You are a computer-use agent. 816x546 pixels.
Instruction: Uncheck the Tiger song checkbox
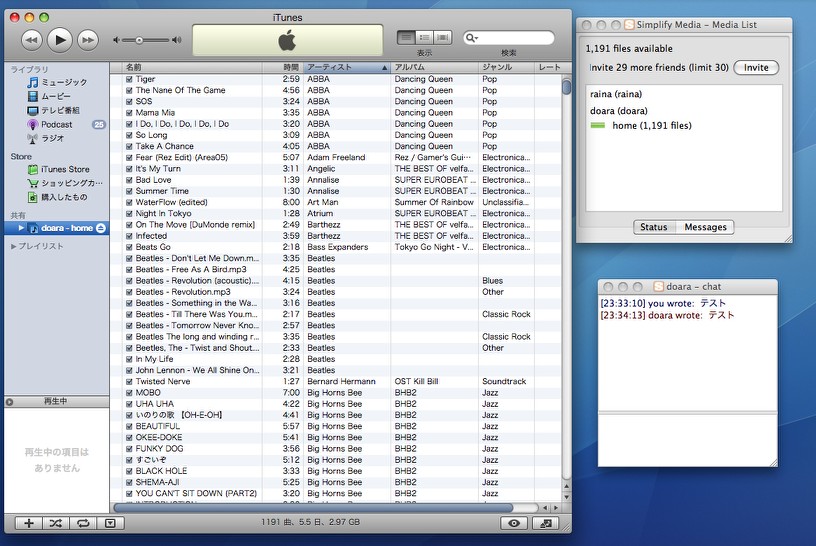coord(129,79)
